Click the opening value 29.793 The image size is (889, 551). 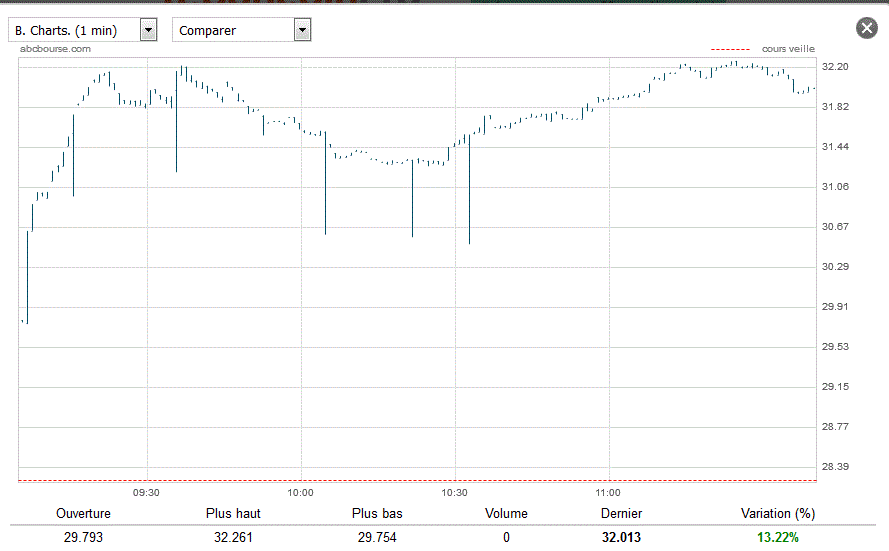click(83, 537)
